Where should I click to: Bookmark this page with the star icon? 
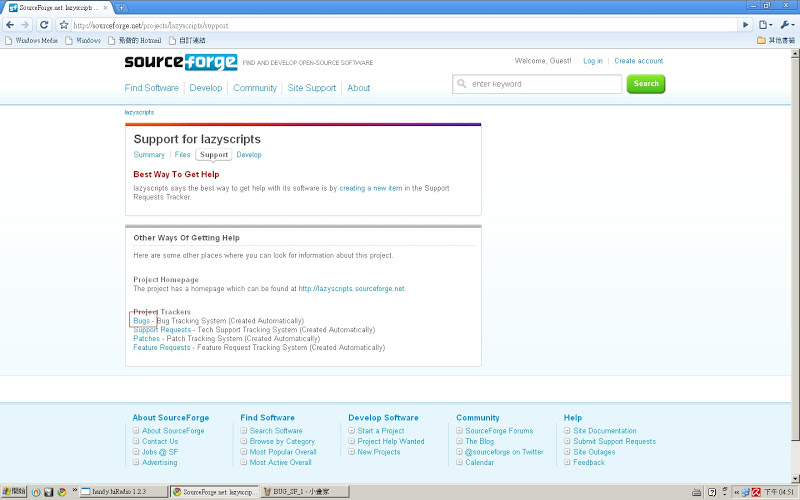point(63,24)
